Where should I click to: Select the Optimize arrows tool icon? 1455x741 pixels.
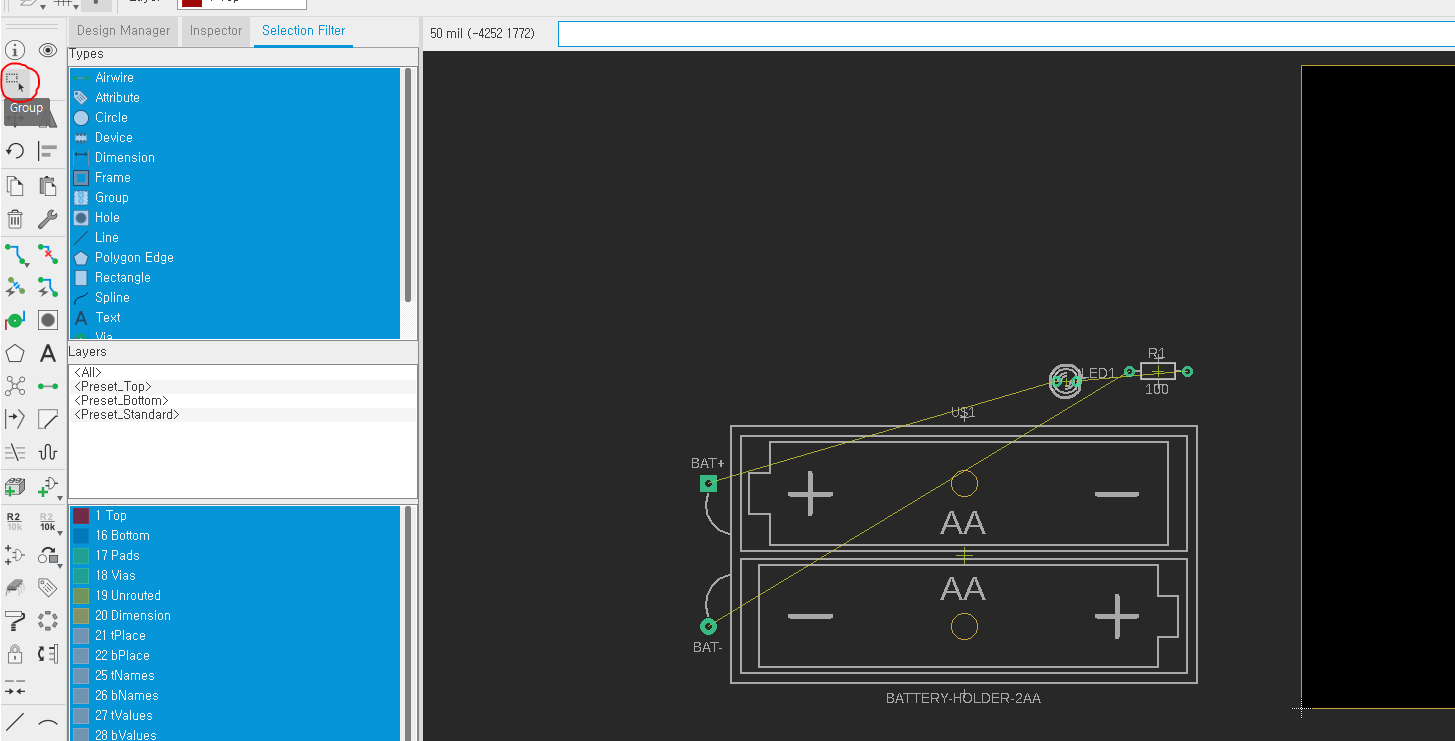tap(15, 688)
